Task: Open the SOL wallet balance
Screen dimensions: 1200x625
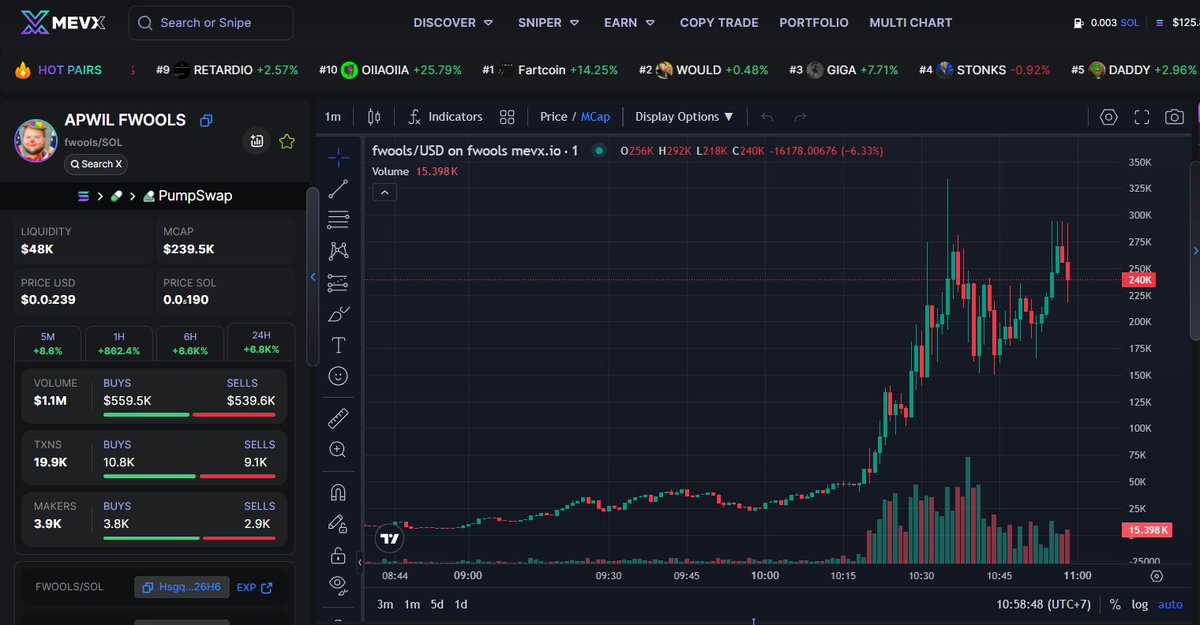Action: pyautogui.click(x=1105, y=22)
